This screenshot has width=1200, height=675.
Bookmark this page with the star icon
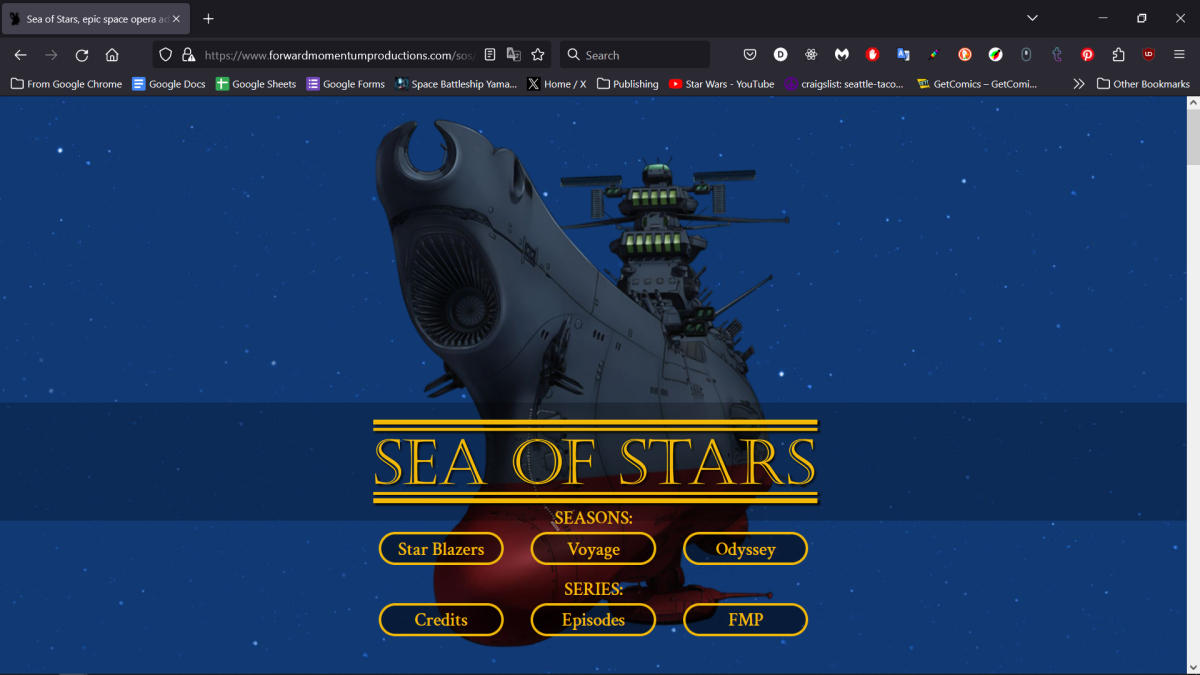coord(538,55)
